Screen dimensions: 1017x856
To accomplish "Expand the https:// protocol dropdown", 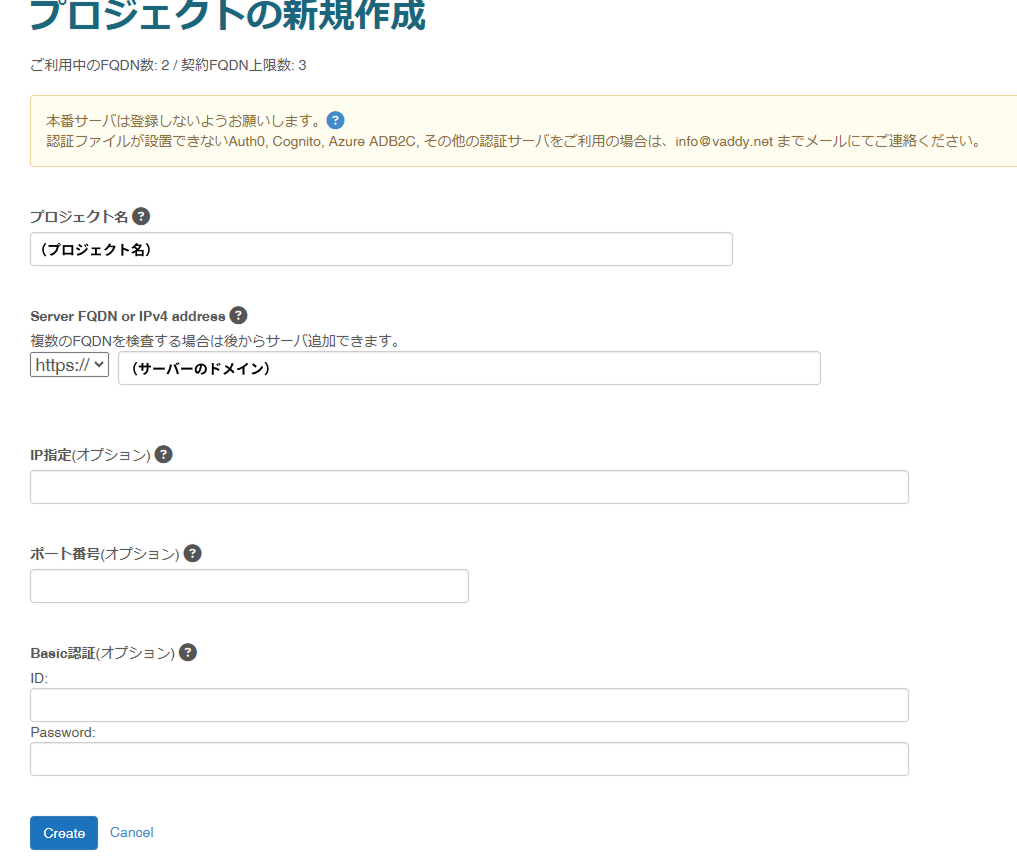I will click(69, 364).
